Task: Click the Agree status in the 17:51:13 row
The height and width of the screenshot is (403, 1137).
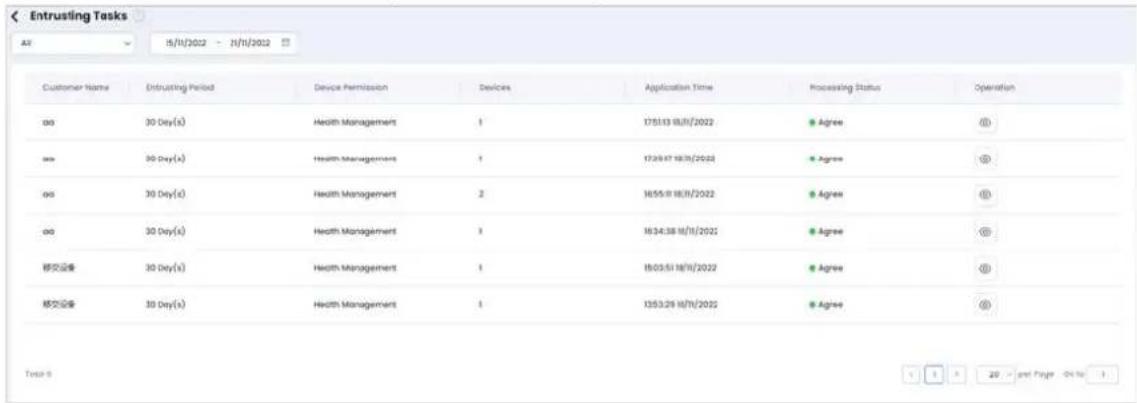Action: 827,122
